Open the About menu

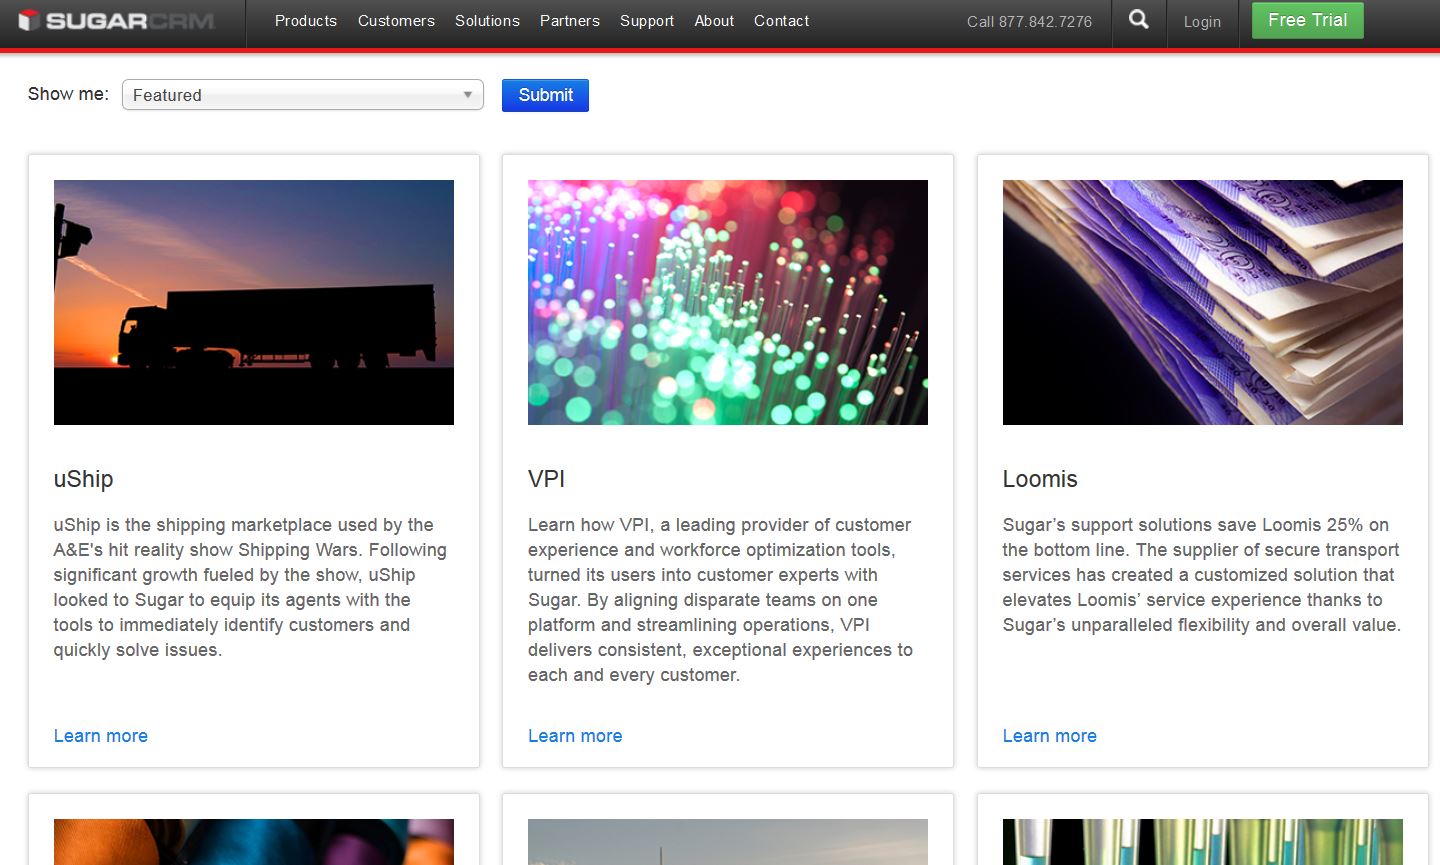pos(714,21)
